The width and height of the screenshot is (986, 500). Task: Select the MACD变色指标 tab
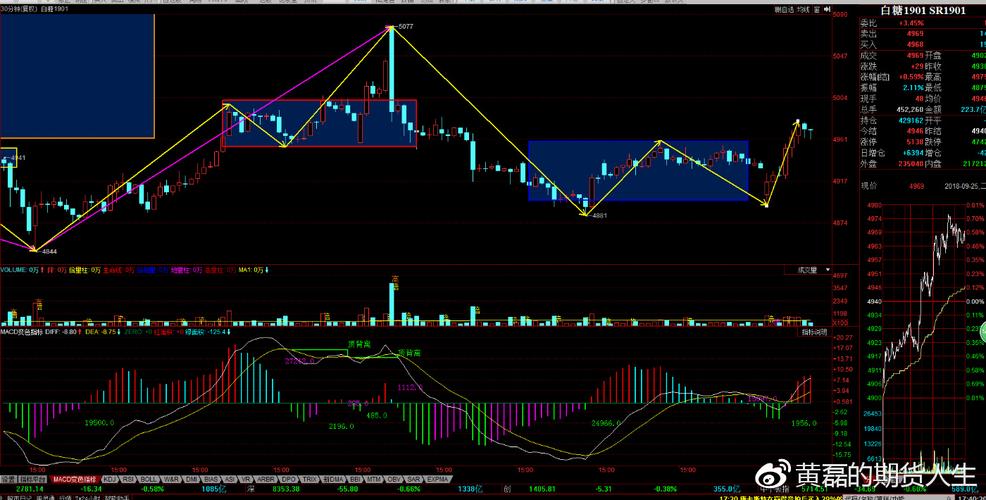point(74,479)
